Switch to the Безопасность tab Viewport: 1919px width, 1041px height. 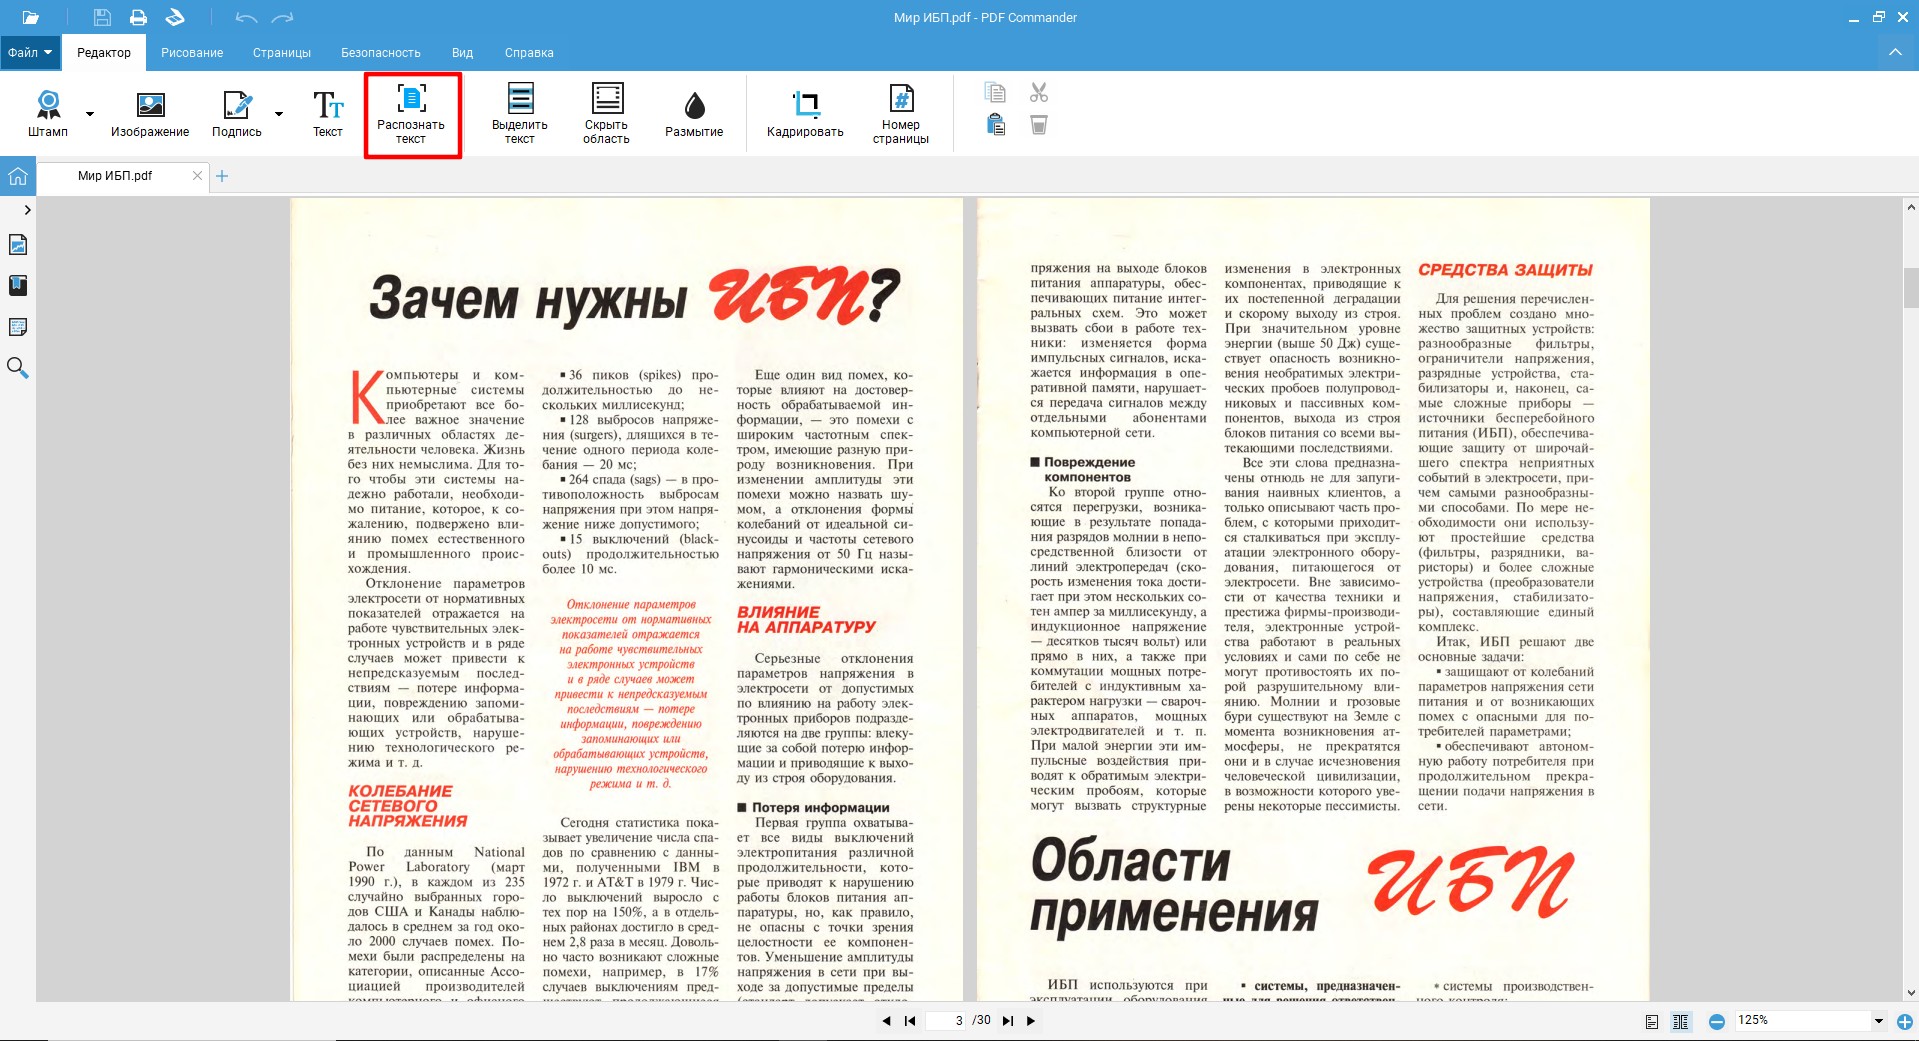click(381, 53)
